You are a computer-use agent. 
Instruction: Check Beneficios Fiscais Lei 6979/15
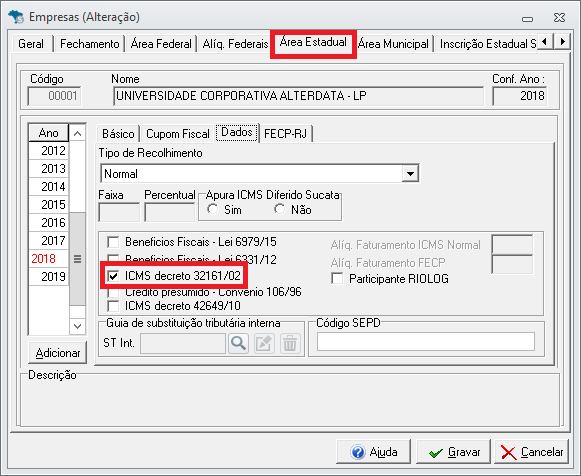coord(113,242)
